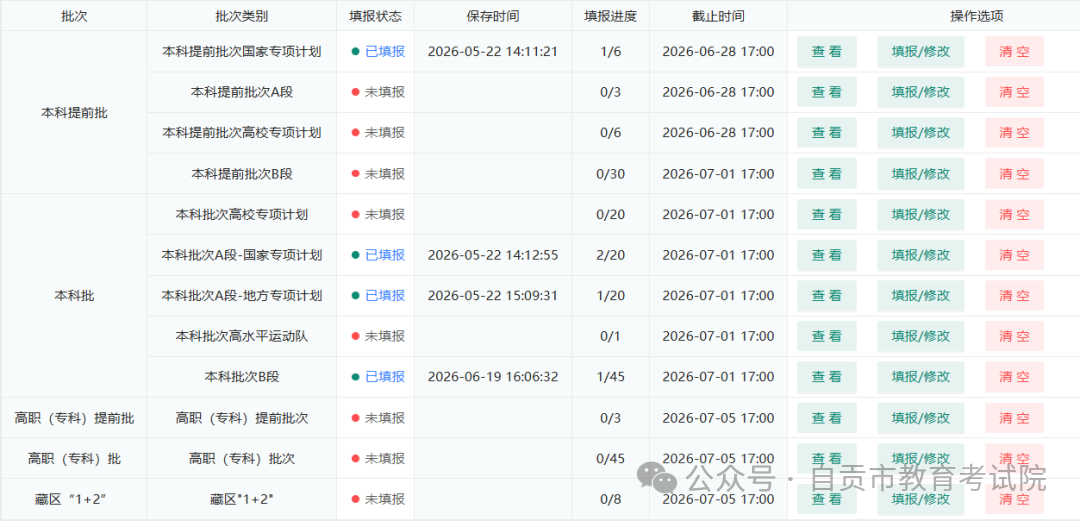Modify 本科批次A段-国家专项计划 with 填报/修改
Viewport: 1080px width, 521px height.
point(920,255)
